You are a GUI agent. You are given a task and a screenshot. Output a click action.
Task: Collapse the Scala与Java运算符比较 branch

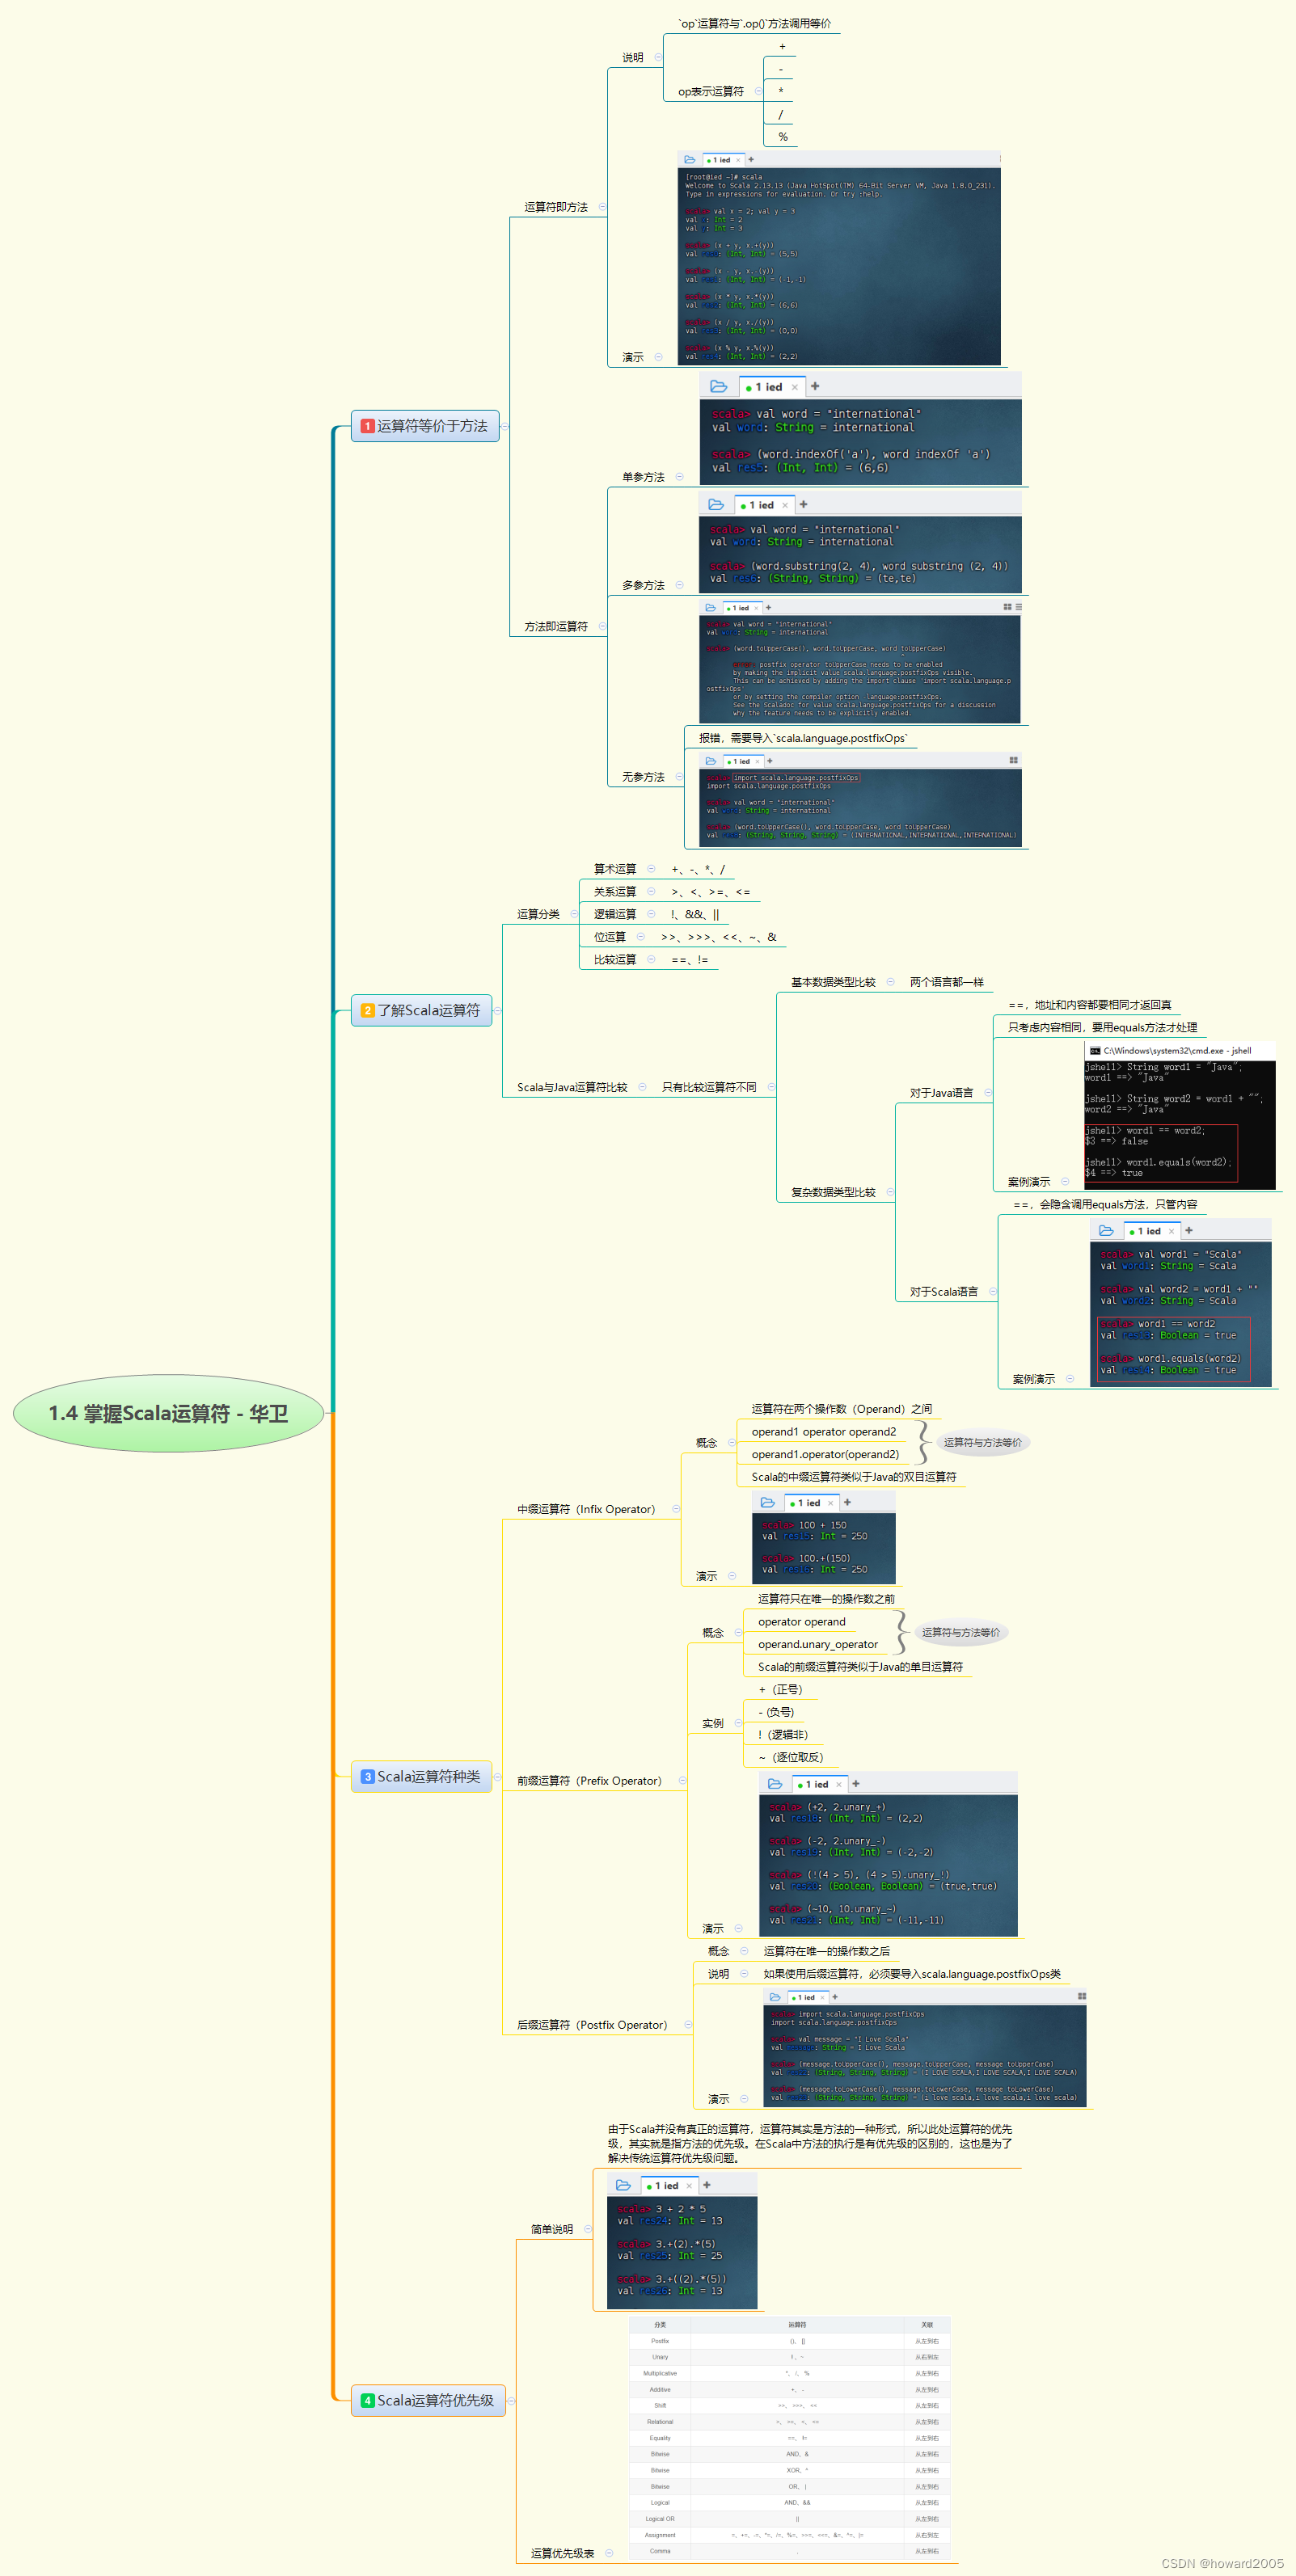(642, 1087)
